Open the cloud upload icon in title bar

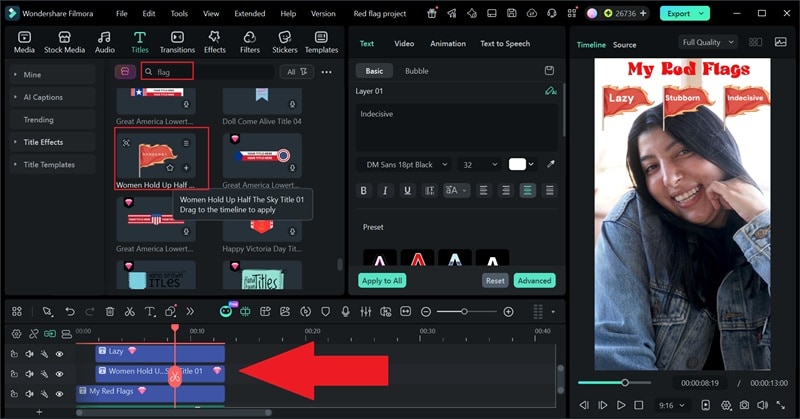pos(532,13)
